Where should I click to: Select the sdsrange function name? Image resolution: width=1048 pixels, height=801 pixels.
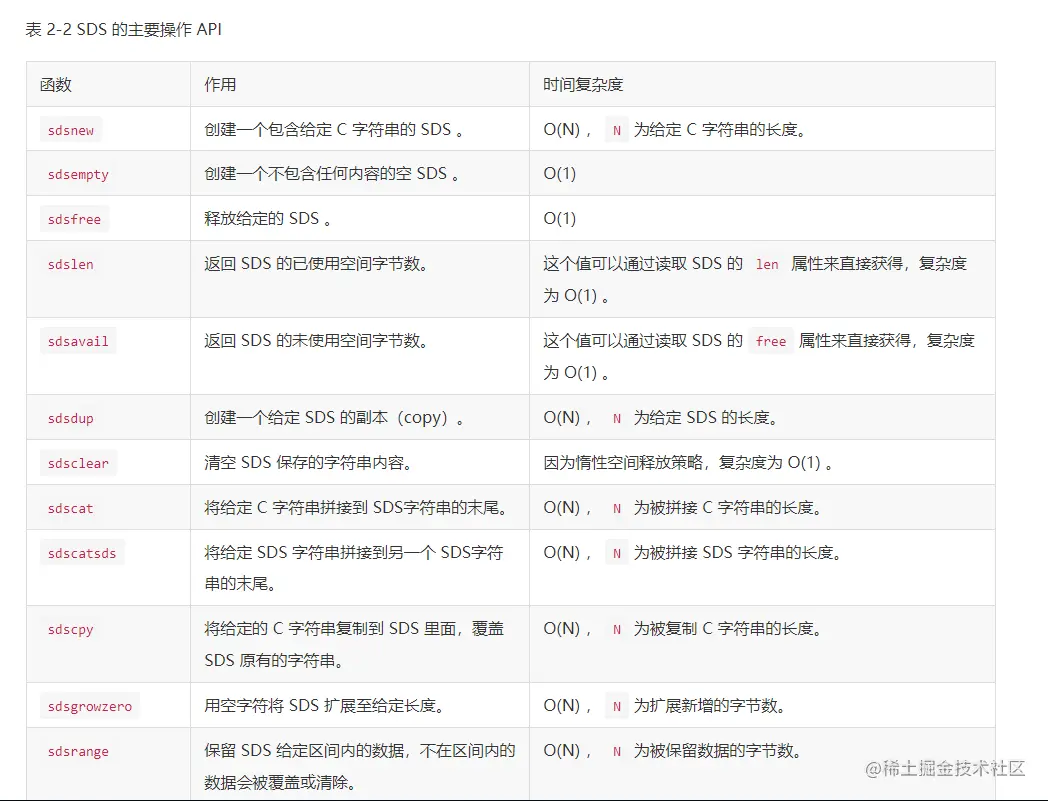(x=78, y=752)
